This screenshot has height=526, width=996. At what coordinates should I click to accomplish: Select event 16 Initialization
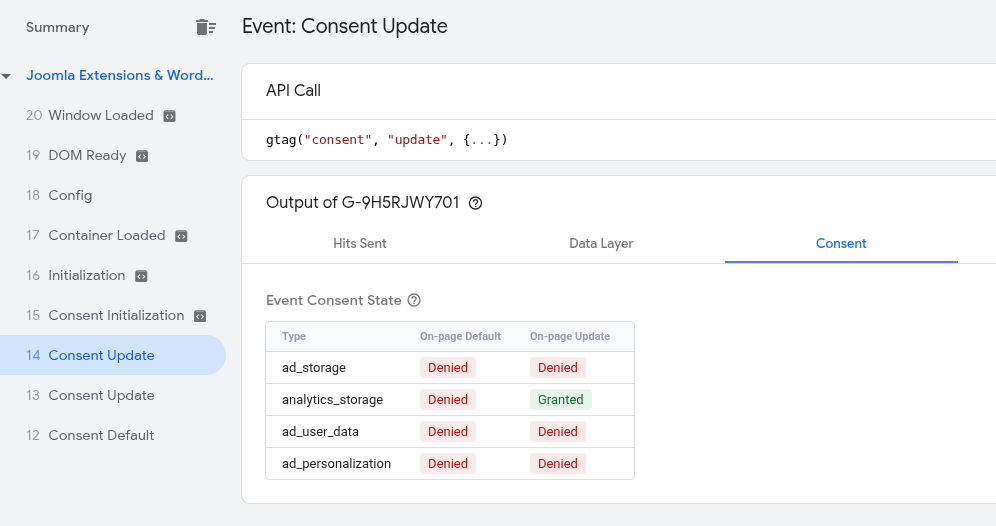[76, 276]
